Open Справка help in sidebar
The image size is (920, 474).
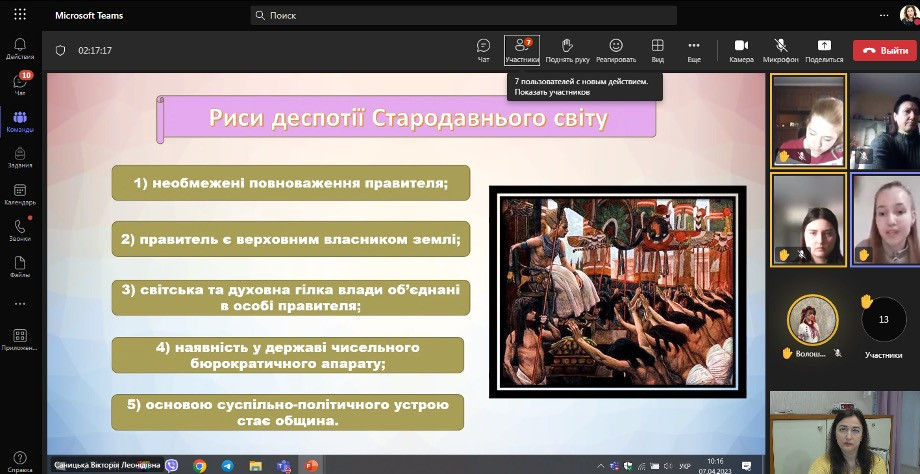tap(20, 461)
